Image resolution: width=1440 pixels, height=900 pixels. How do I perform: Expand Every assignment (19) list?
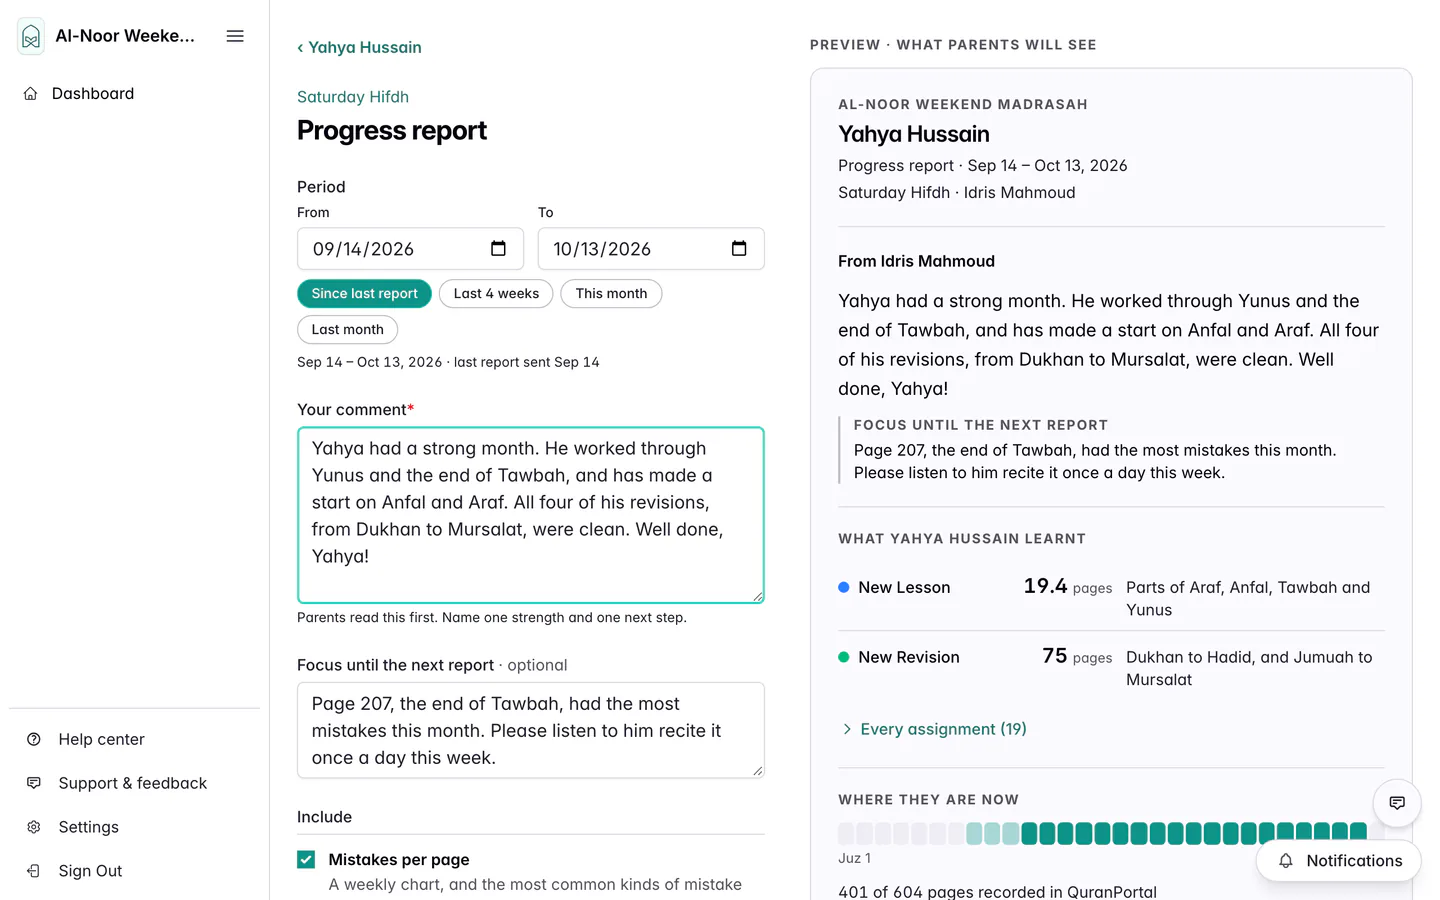(934, 729)
